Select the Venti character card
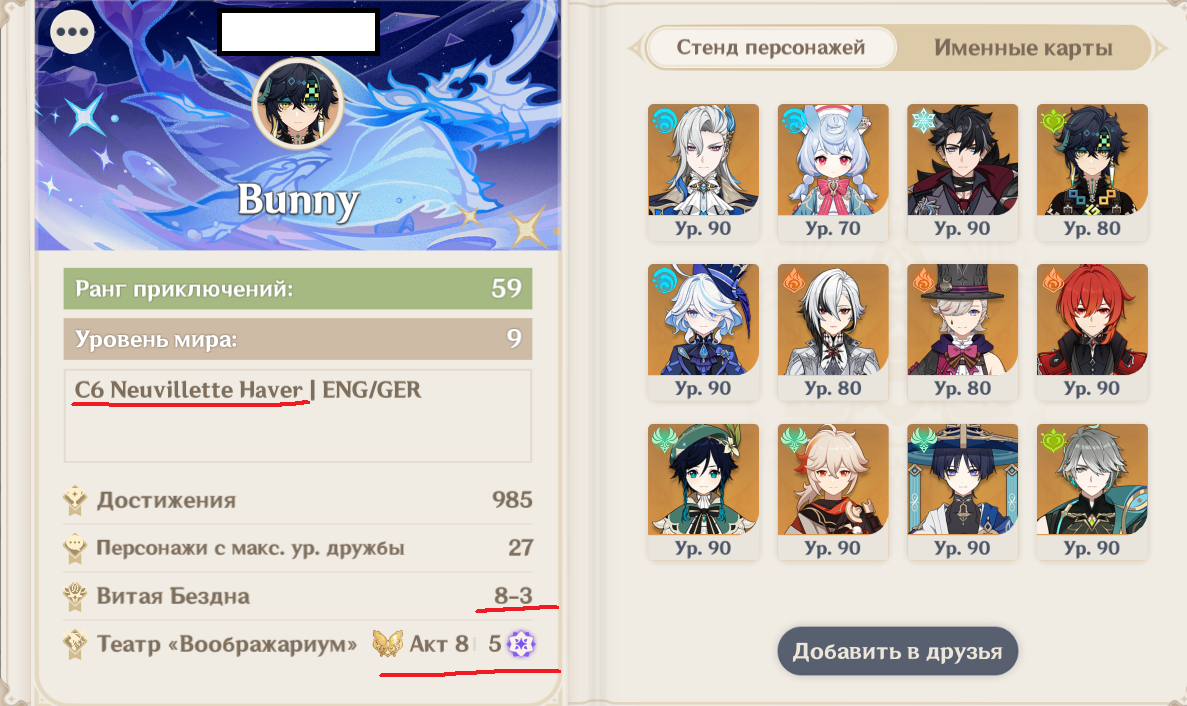The height and width of the screenshot is (706, 1187). [703, 492]
